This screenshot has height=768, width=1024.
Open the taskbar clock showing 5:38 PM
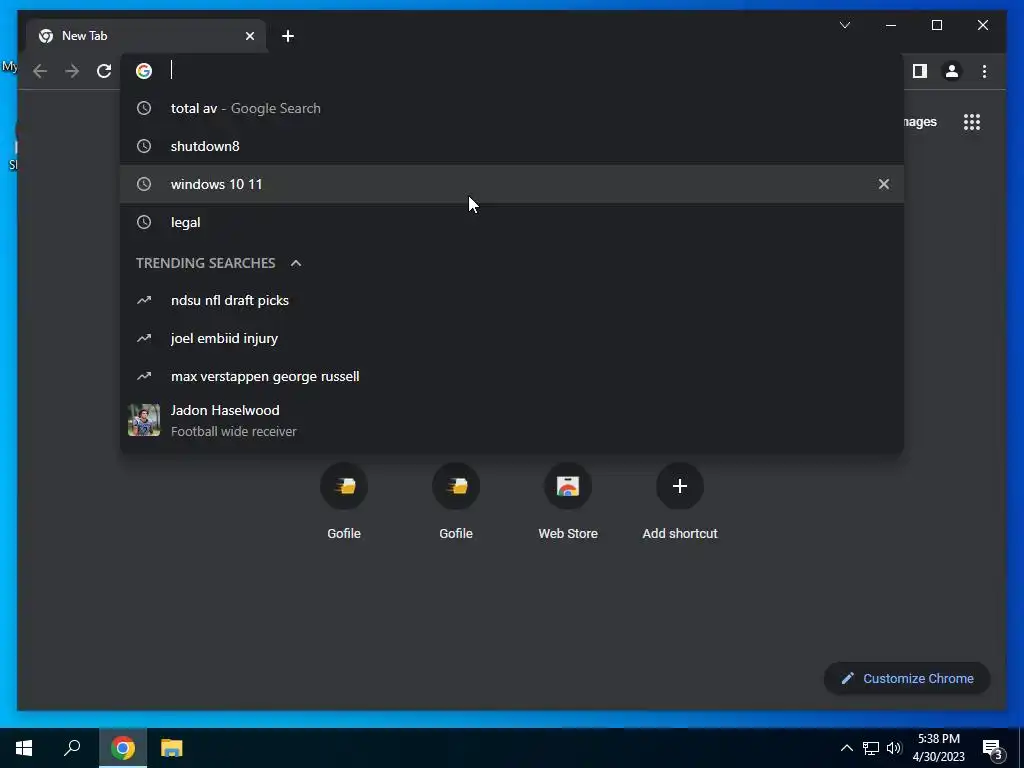coord(938,748)
